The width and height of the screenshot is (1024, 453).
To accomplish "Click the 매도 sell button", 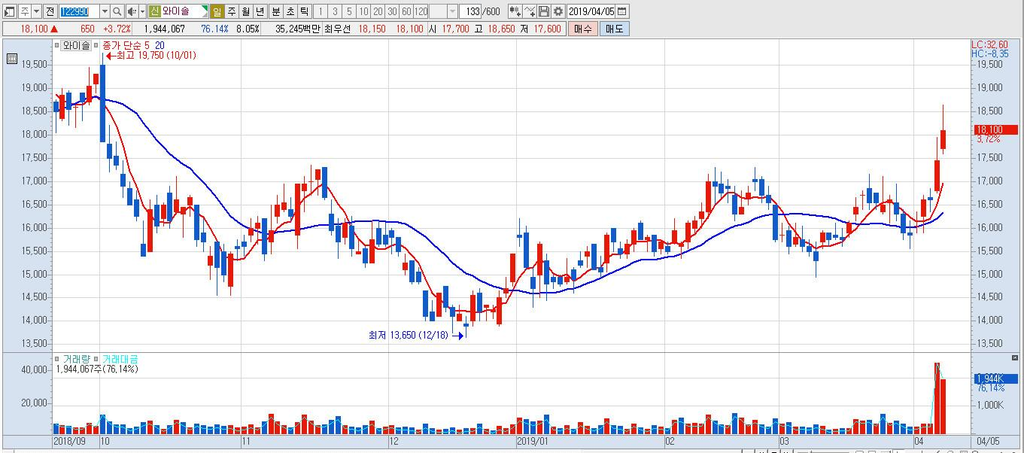I will (614, 29).
